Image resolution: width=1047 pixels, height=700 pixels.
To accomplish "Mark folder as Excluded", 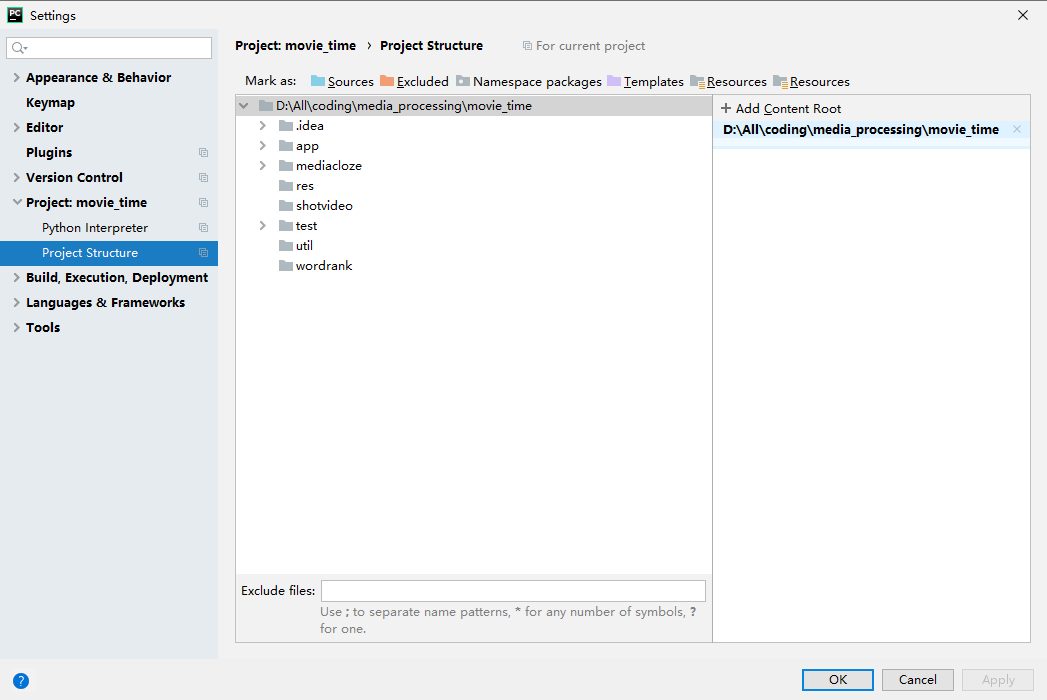I will [414, 82].
